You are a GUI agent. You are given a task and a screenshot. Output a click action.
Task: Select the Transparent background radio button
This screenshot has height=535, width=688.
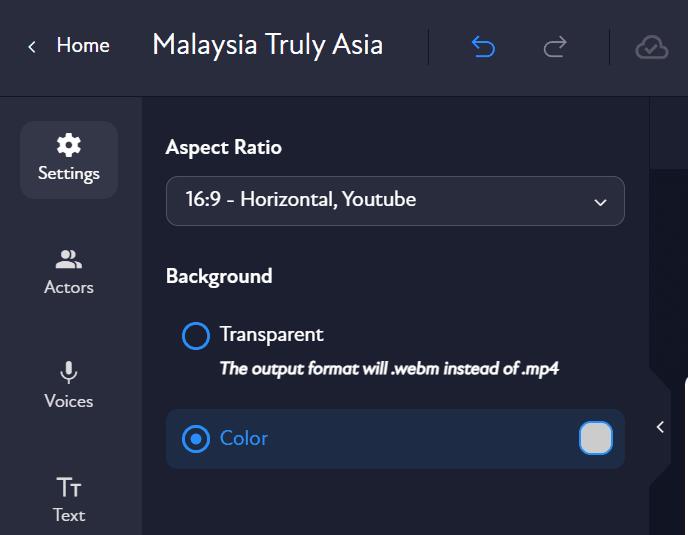click(196, 335)
